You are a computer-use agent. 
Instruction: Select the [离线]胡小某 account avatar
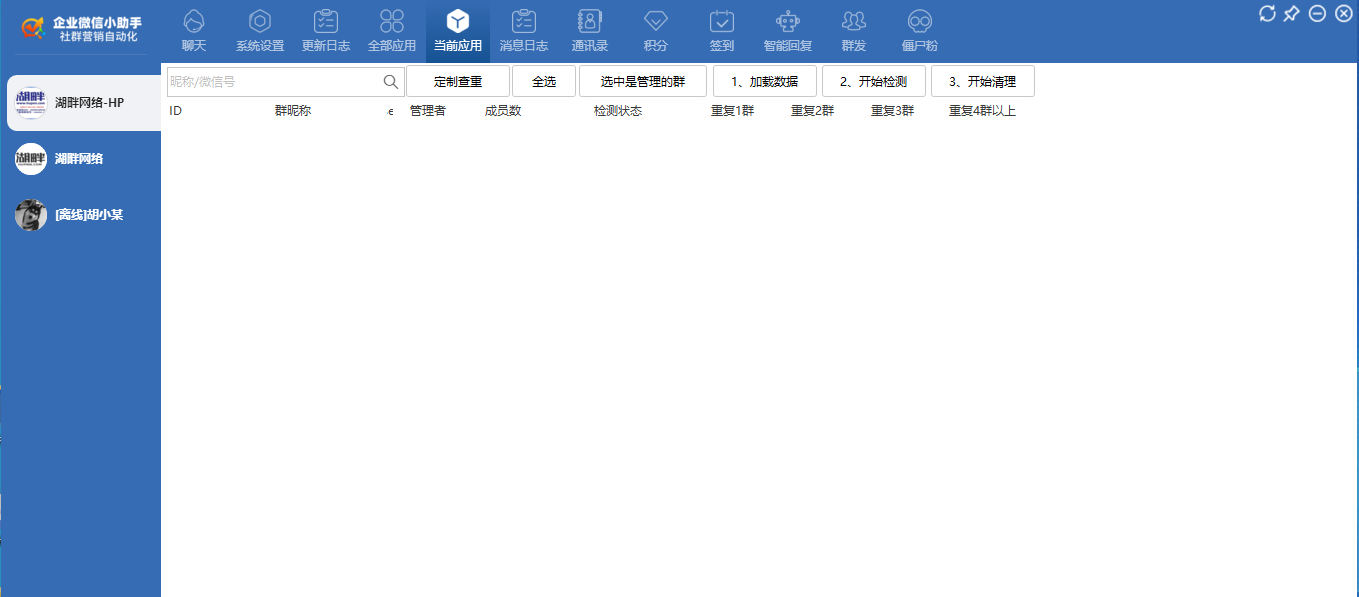[x=31, y=214]
